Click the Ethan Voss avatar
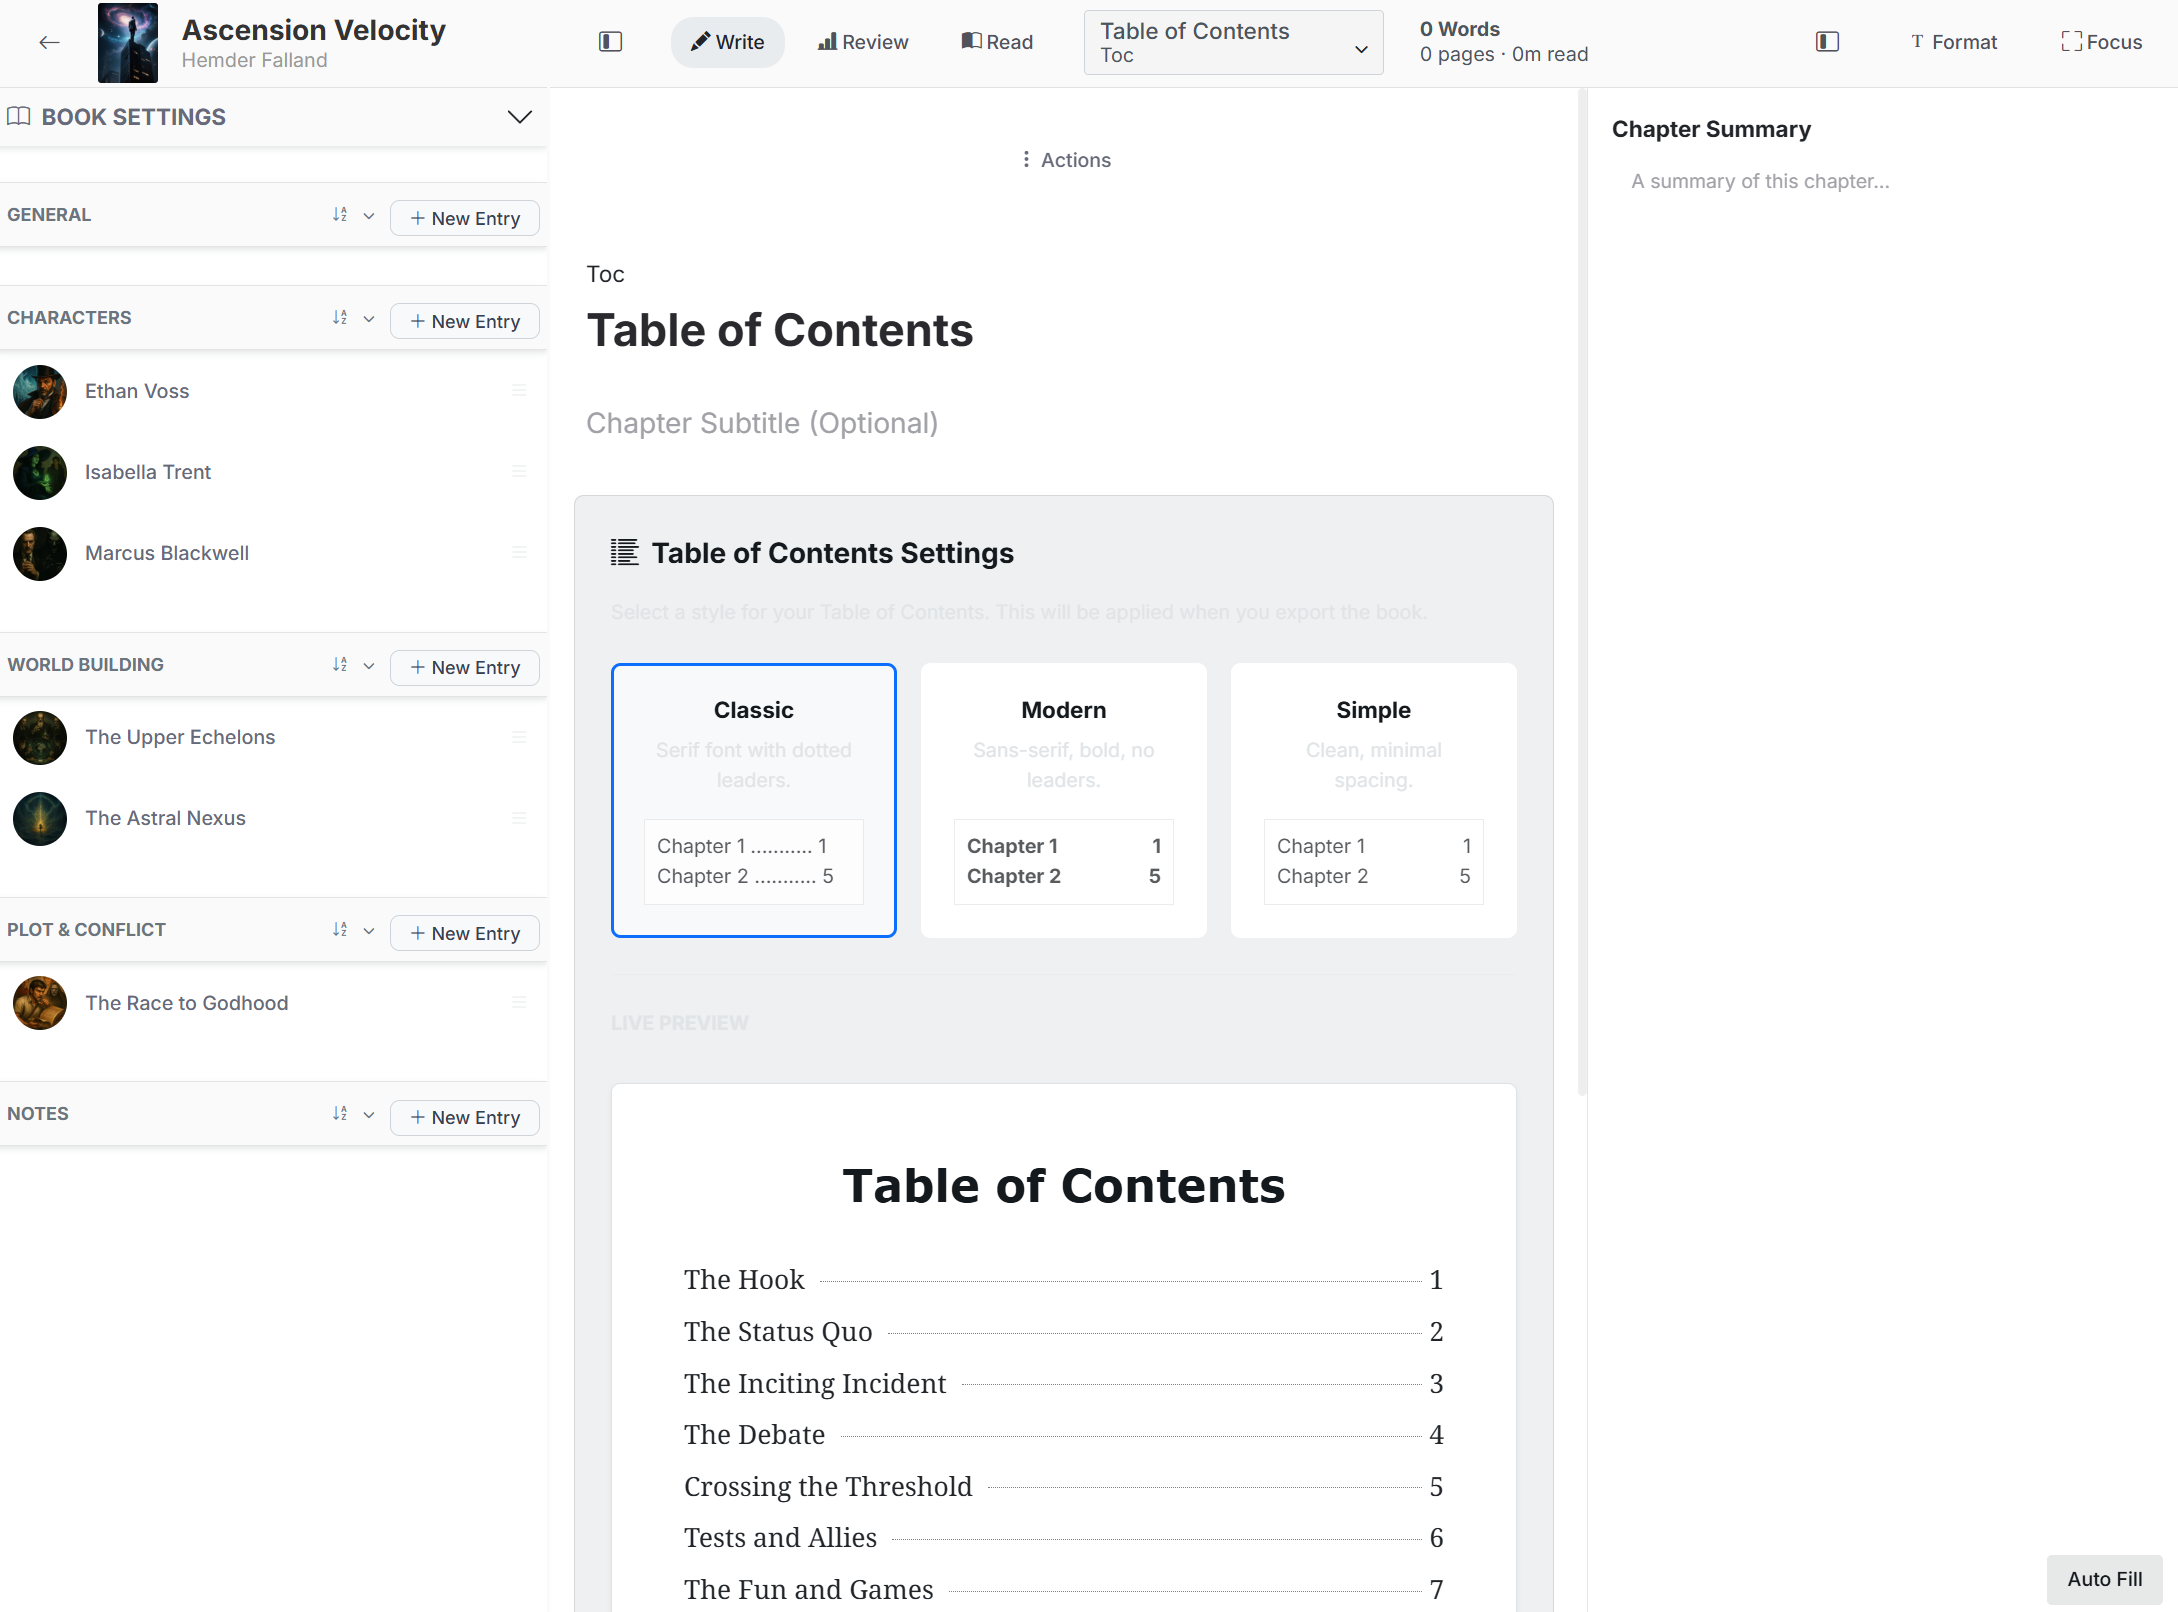 point(40,391)
